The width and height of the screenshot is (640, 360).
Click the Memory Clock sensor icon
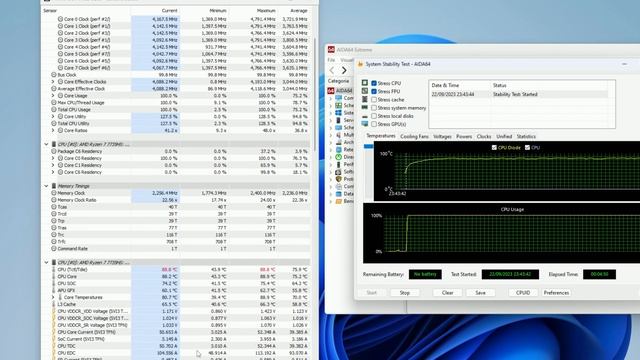pos(53,193)
